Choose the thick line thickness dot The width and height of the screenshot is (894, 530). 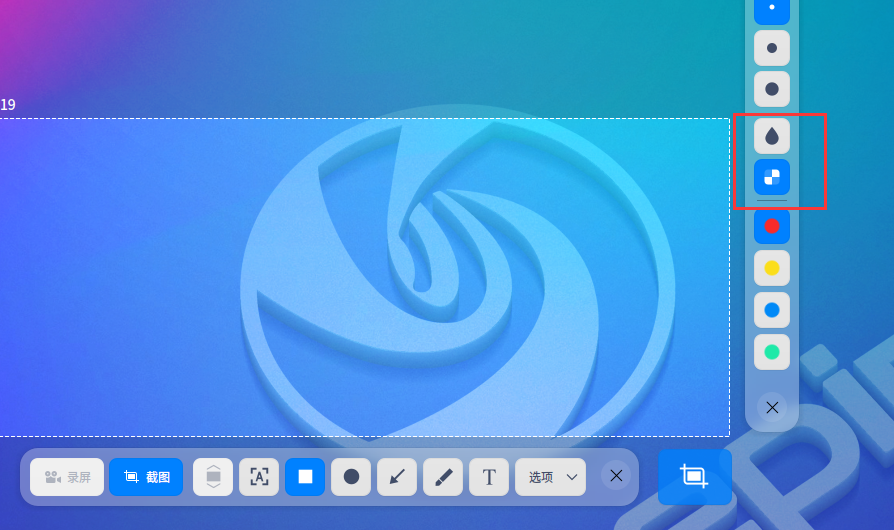point(772,89)
